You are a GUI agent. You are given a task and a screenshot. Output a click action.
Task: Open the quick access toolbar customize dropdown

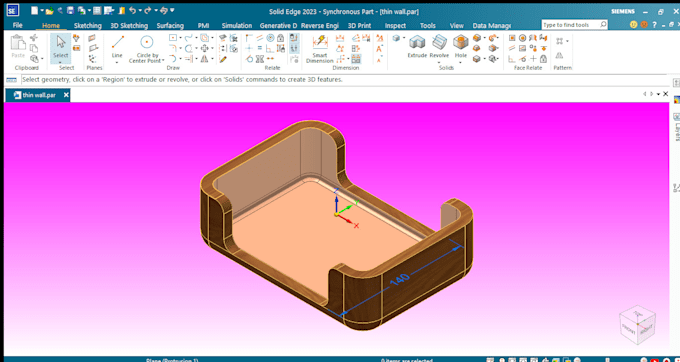coord(172,10)
